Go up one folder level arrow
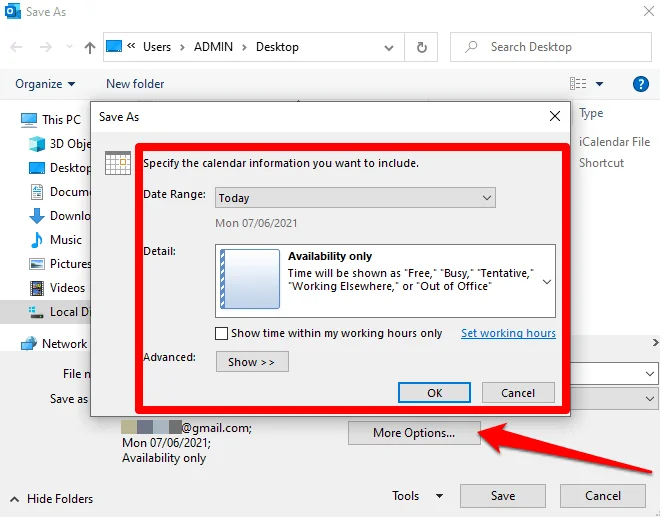 89,47
